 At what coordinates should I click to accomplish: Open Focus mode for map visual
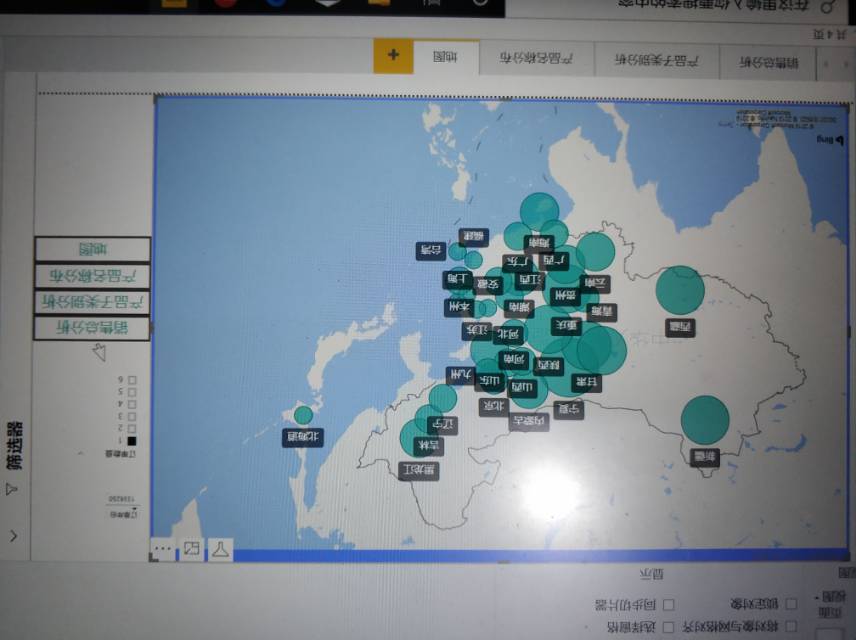(192, 548)
